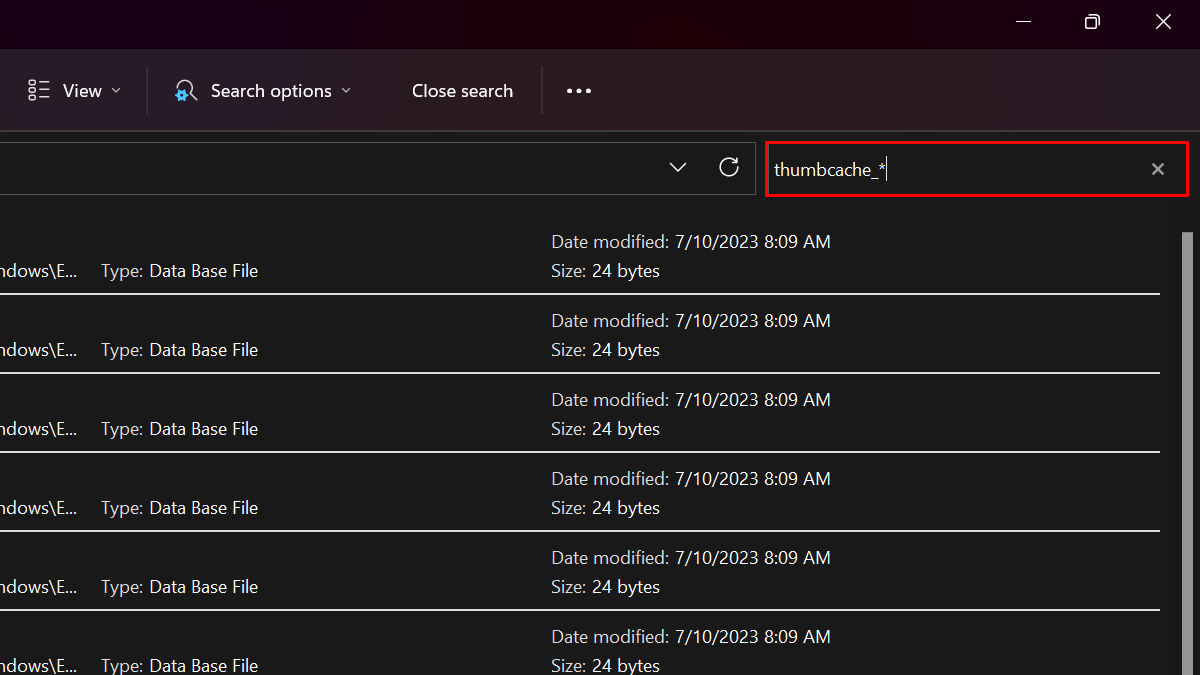1200x675 pixels.
Task: Click the View menu label
Action: coord(82,91)
